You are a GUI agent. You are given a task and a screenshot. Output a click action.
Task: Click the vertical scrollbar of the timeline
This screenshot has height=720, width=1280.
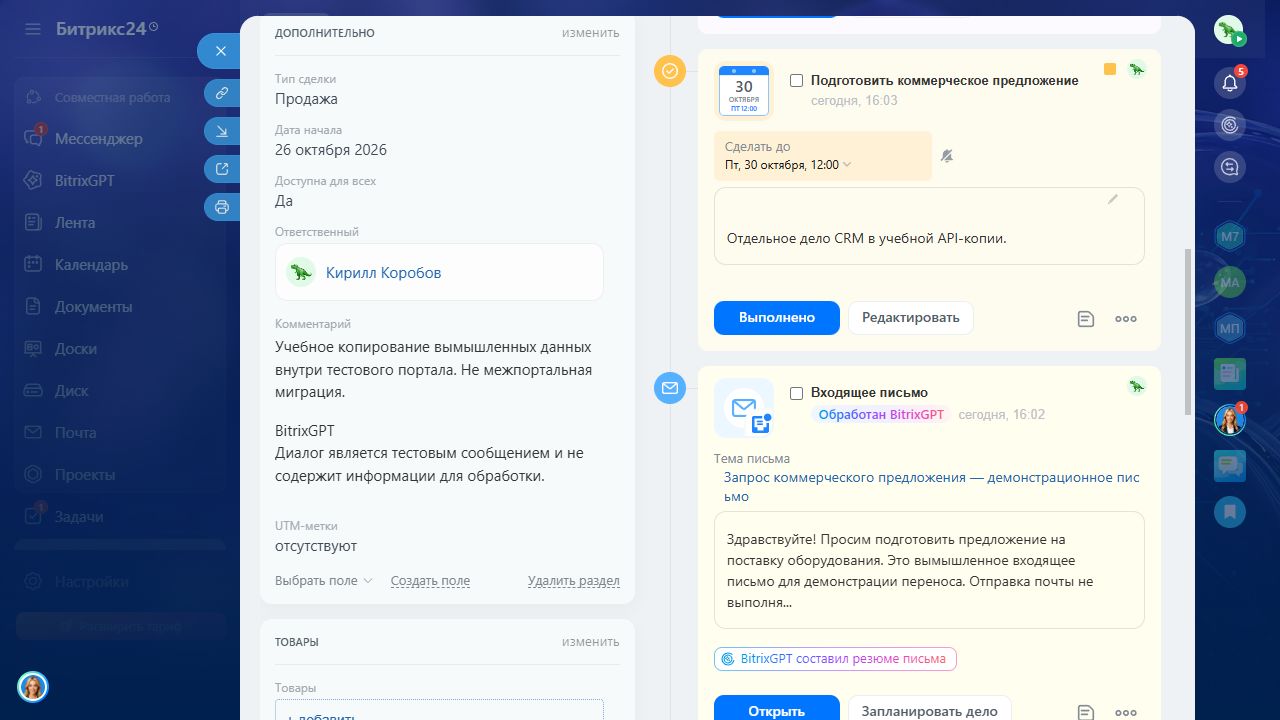1187,332
